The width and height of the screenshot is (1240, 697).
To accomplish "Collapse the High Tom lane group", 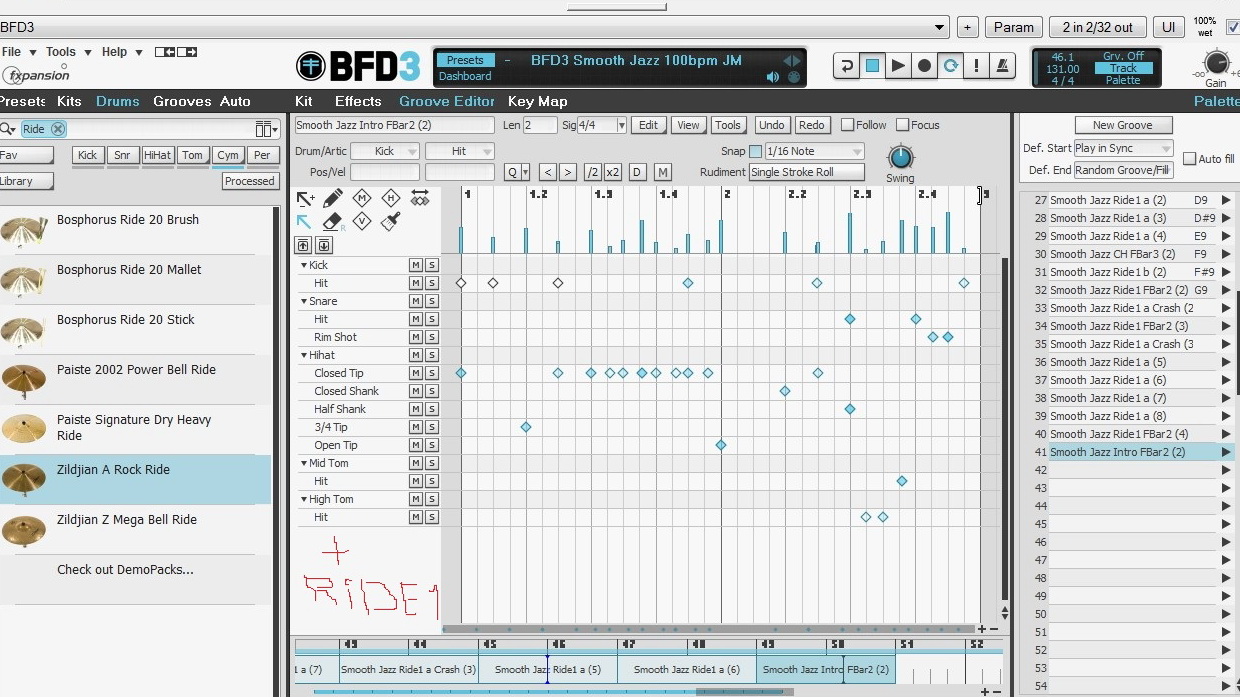I will click(x=304, y=499).
